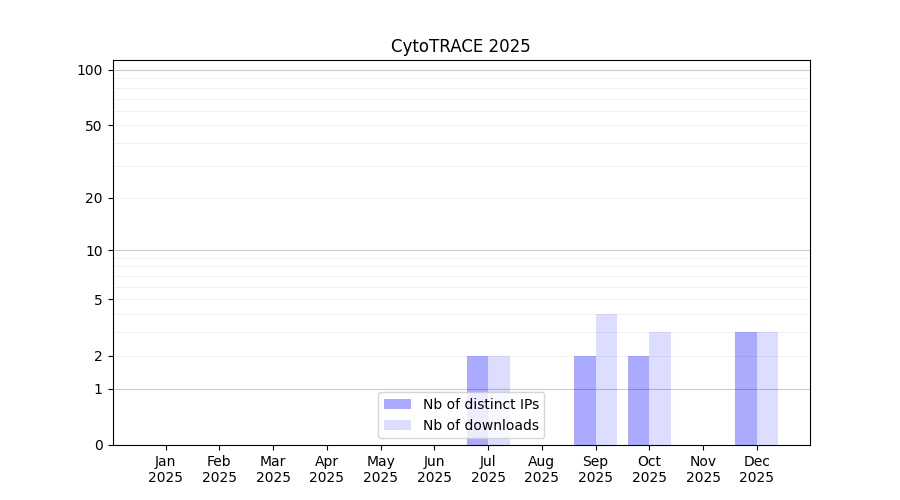
Task: Click the Sep 2025 downloads bar
Action: coord(606,379)
